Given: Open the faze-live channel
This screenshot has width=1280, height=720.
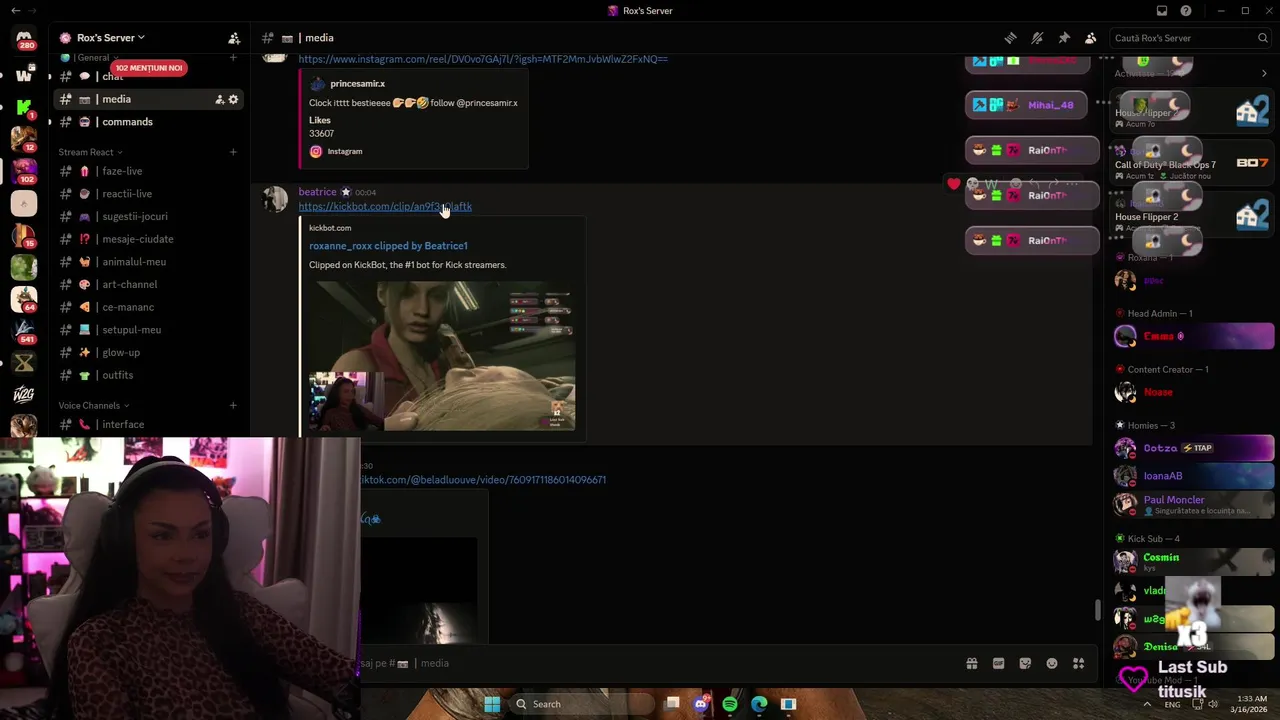Looking at the screenshot, I should click(x=122, y=171).
